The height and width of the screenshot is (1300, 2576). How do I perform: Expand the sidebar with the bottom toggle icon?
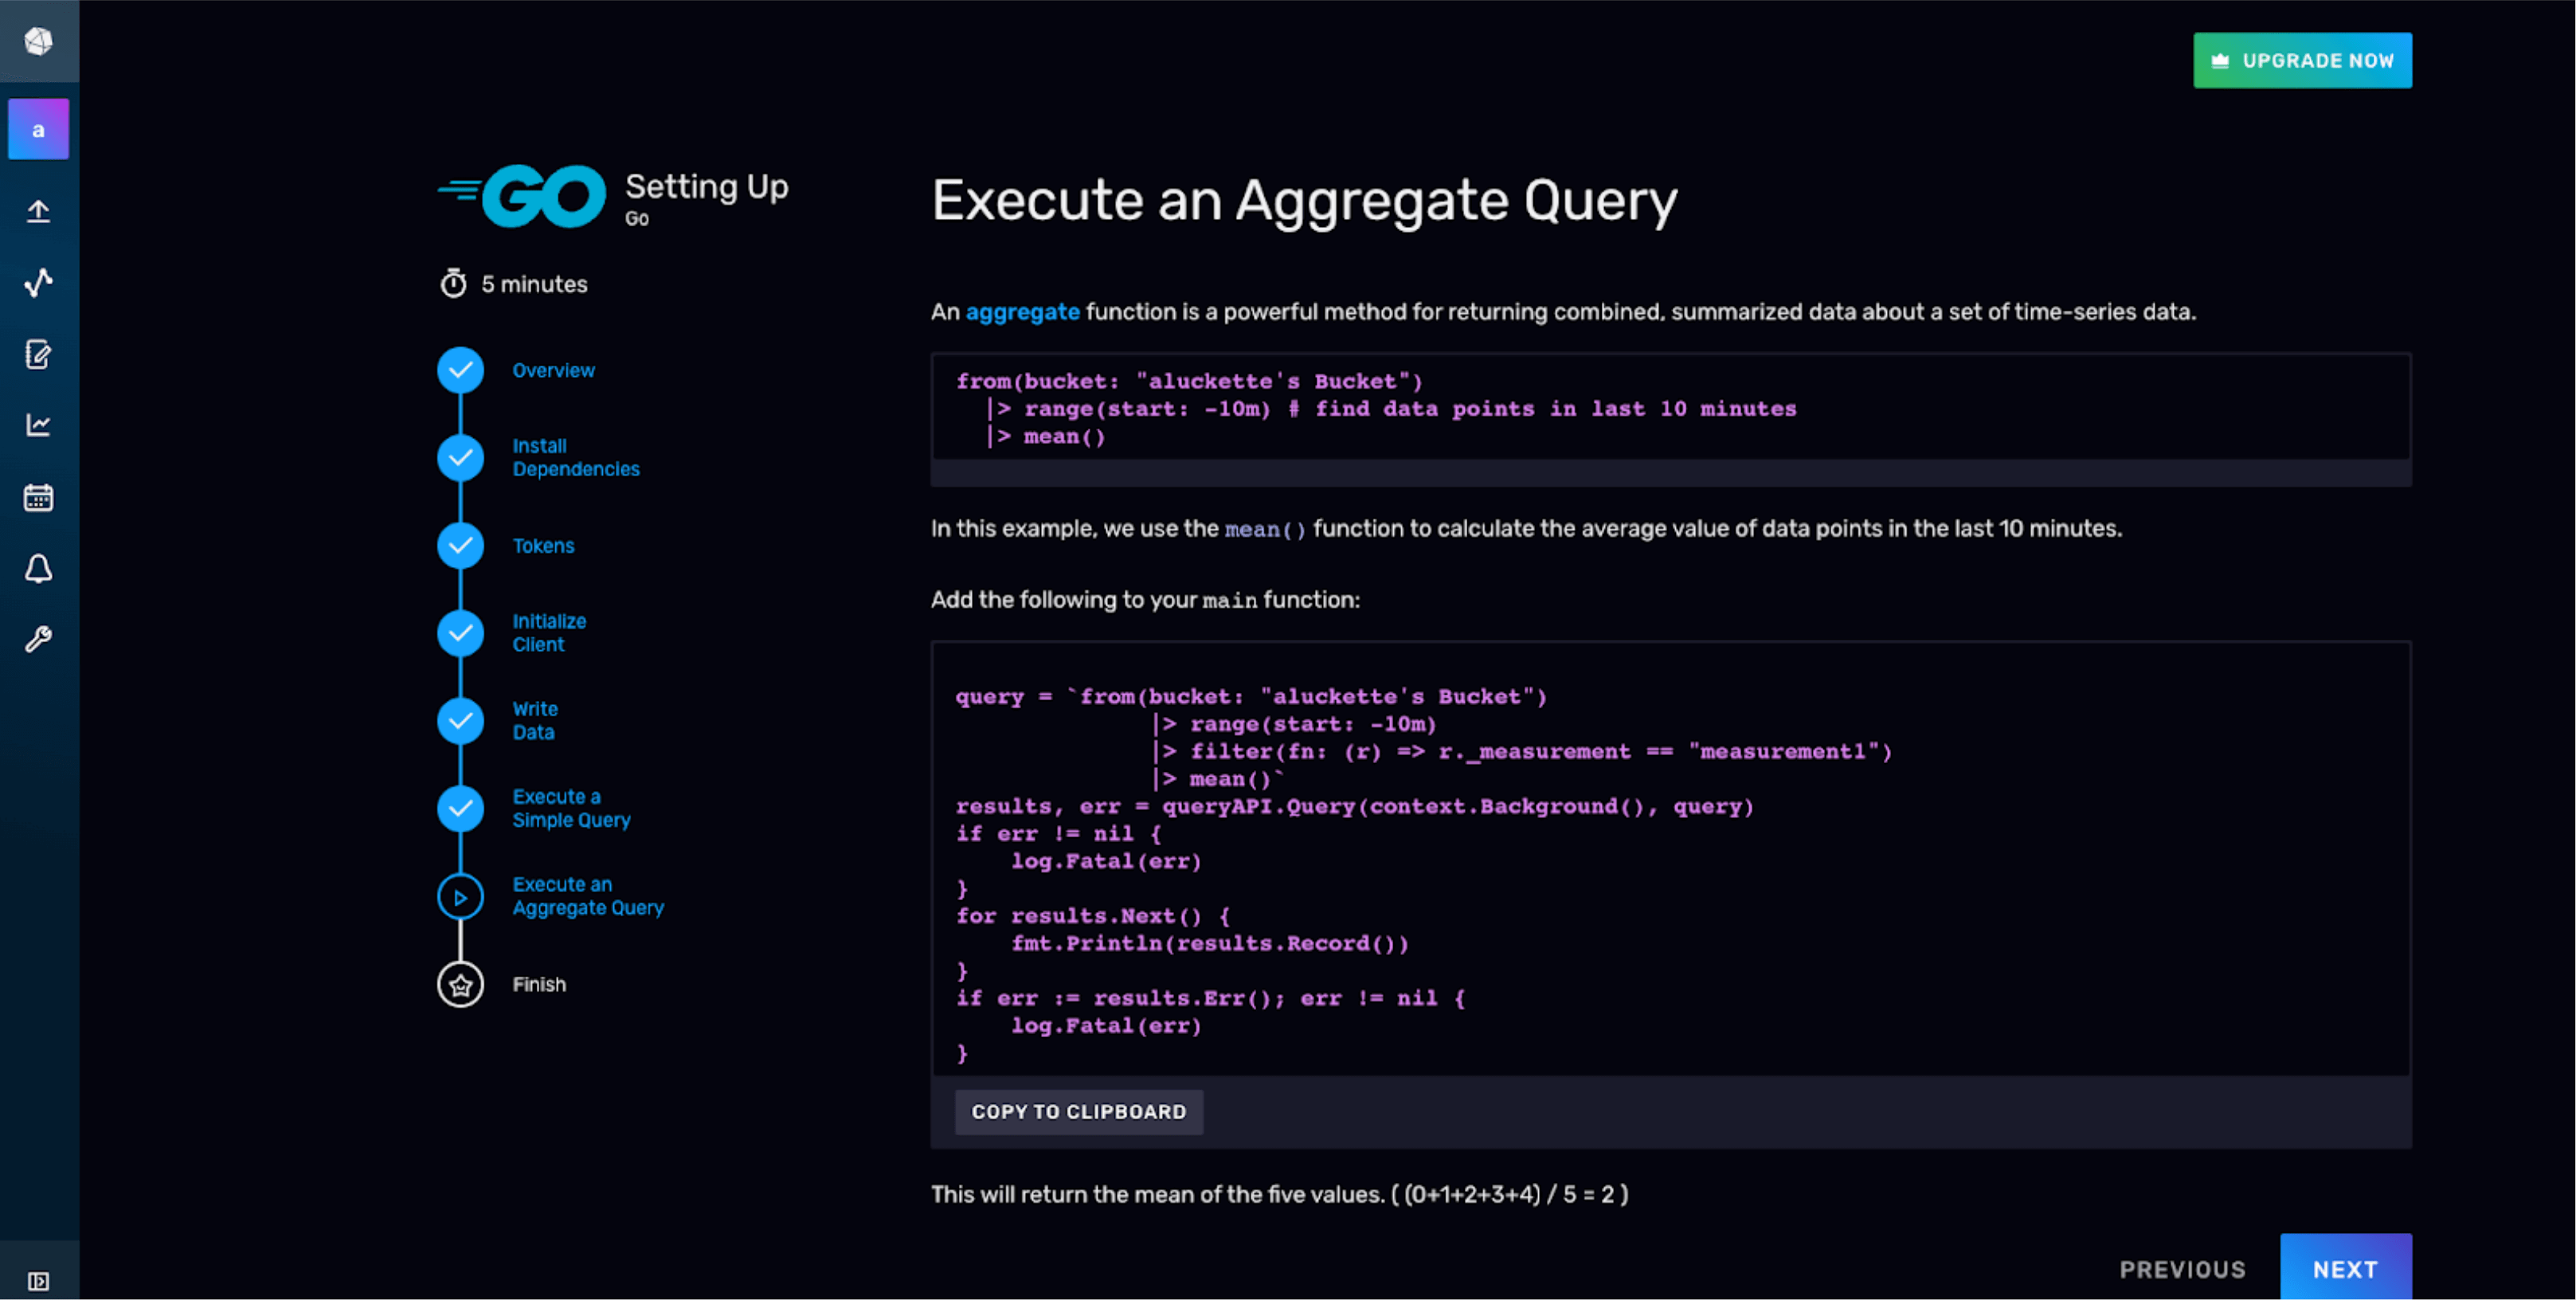pos(38,1281)
